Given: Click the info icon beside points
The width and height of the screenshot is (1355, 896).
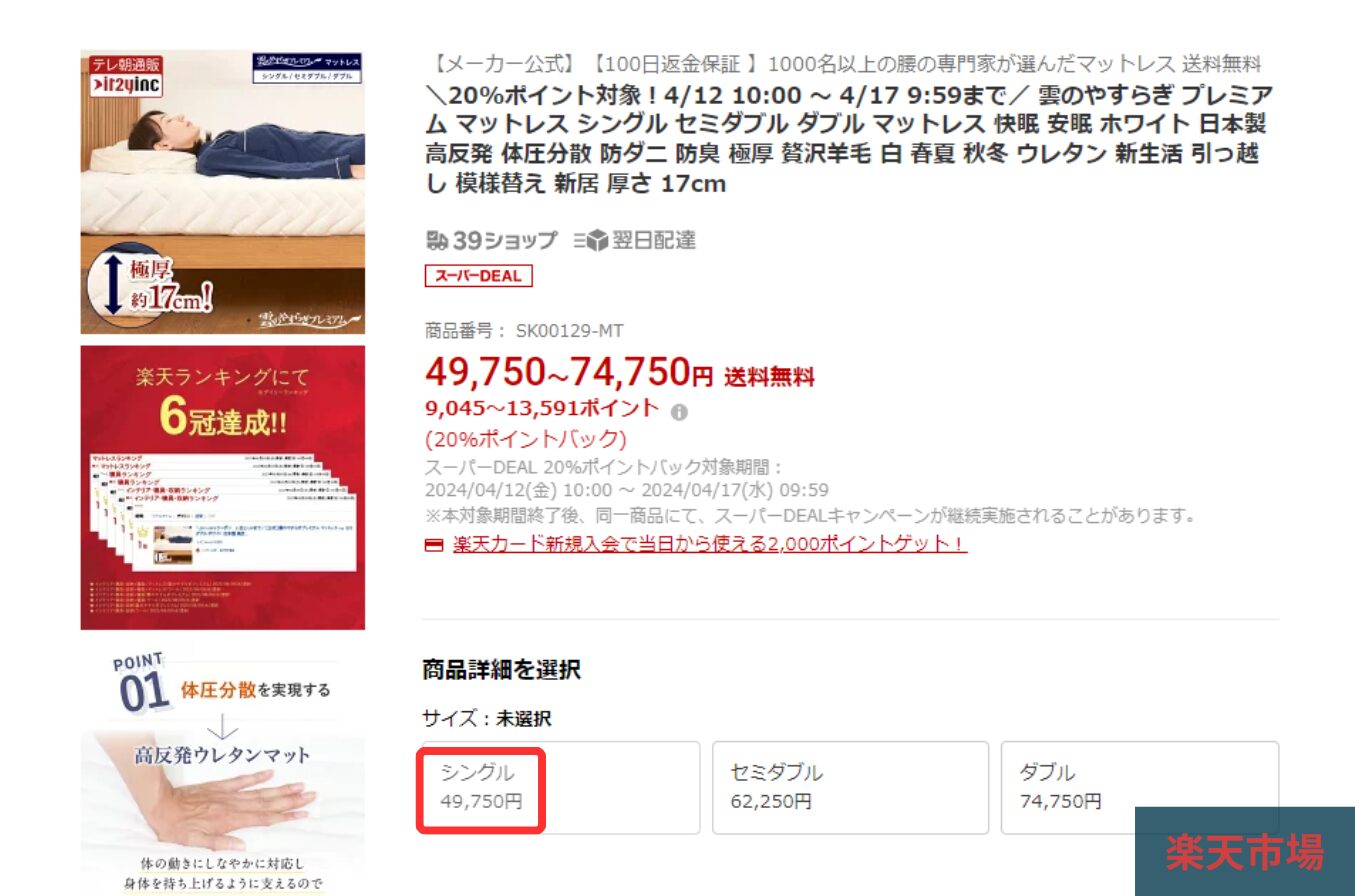Looking at the screenshot, I should point(679,411).
